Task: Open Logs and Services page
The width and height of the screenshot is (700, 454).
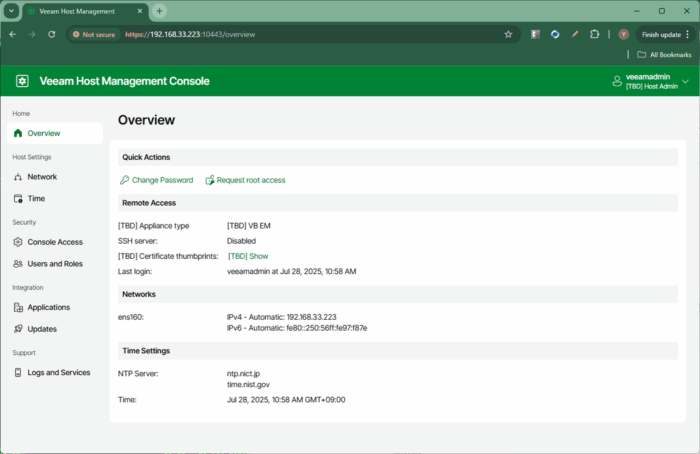Action: (x=55, y=372)
